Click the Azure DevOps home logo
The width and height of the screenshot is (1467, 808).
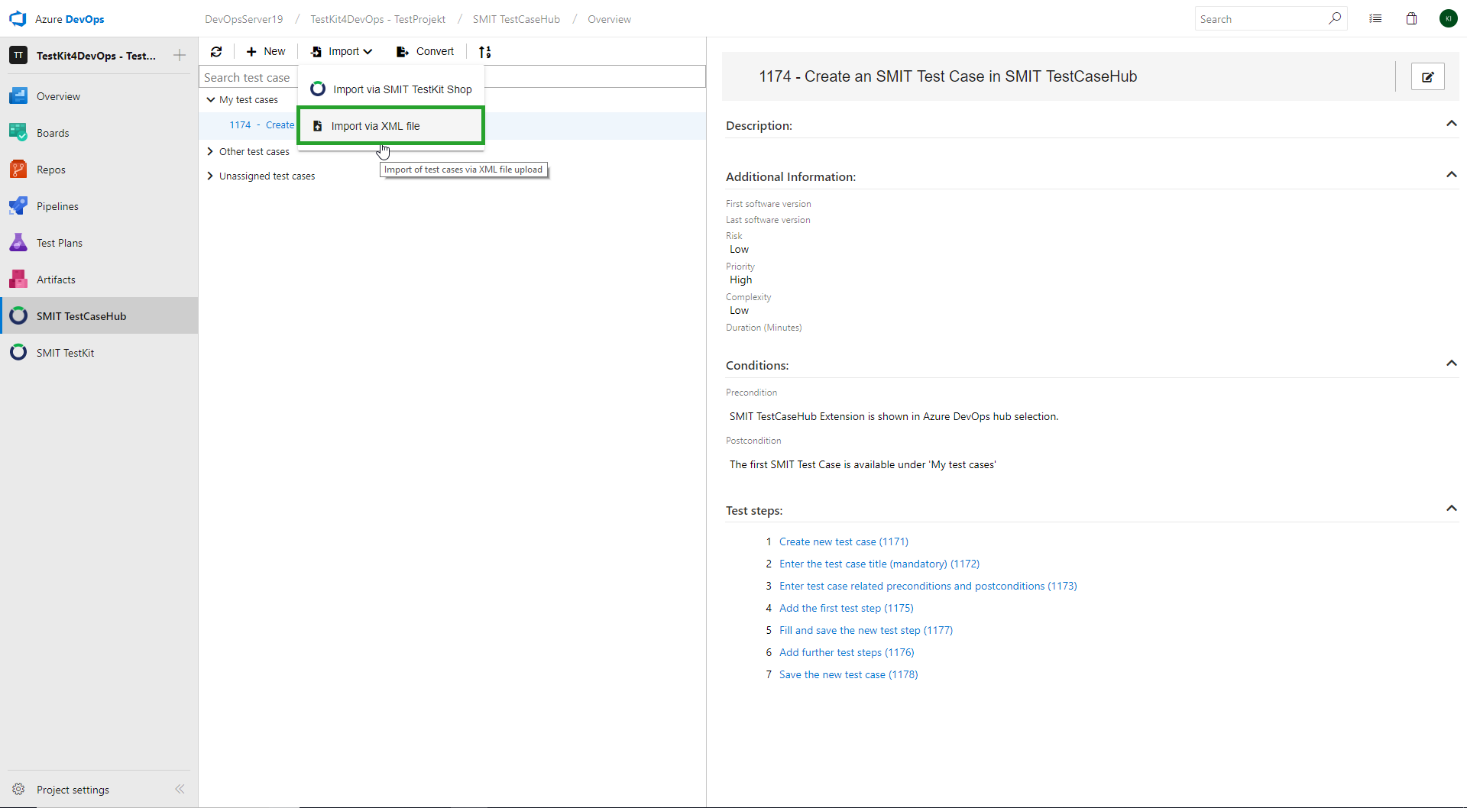pos(16,18)
